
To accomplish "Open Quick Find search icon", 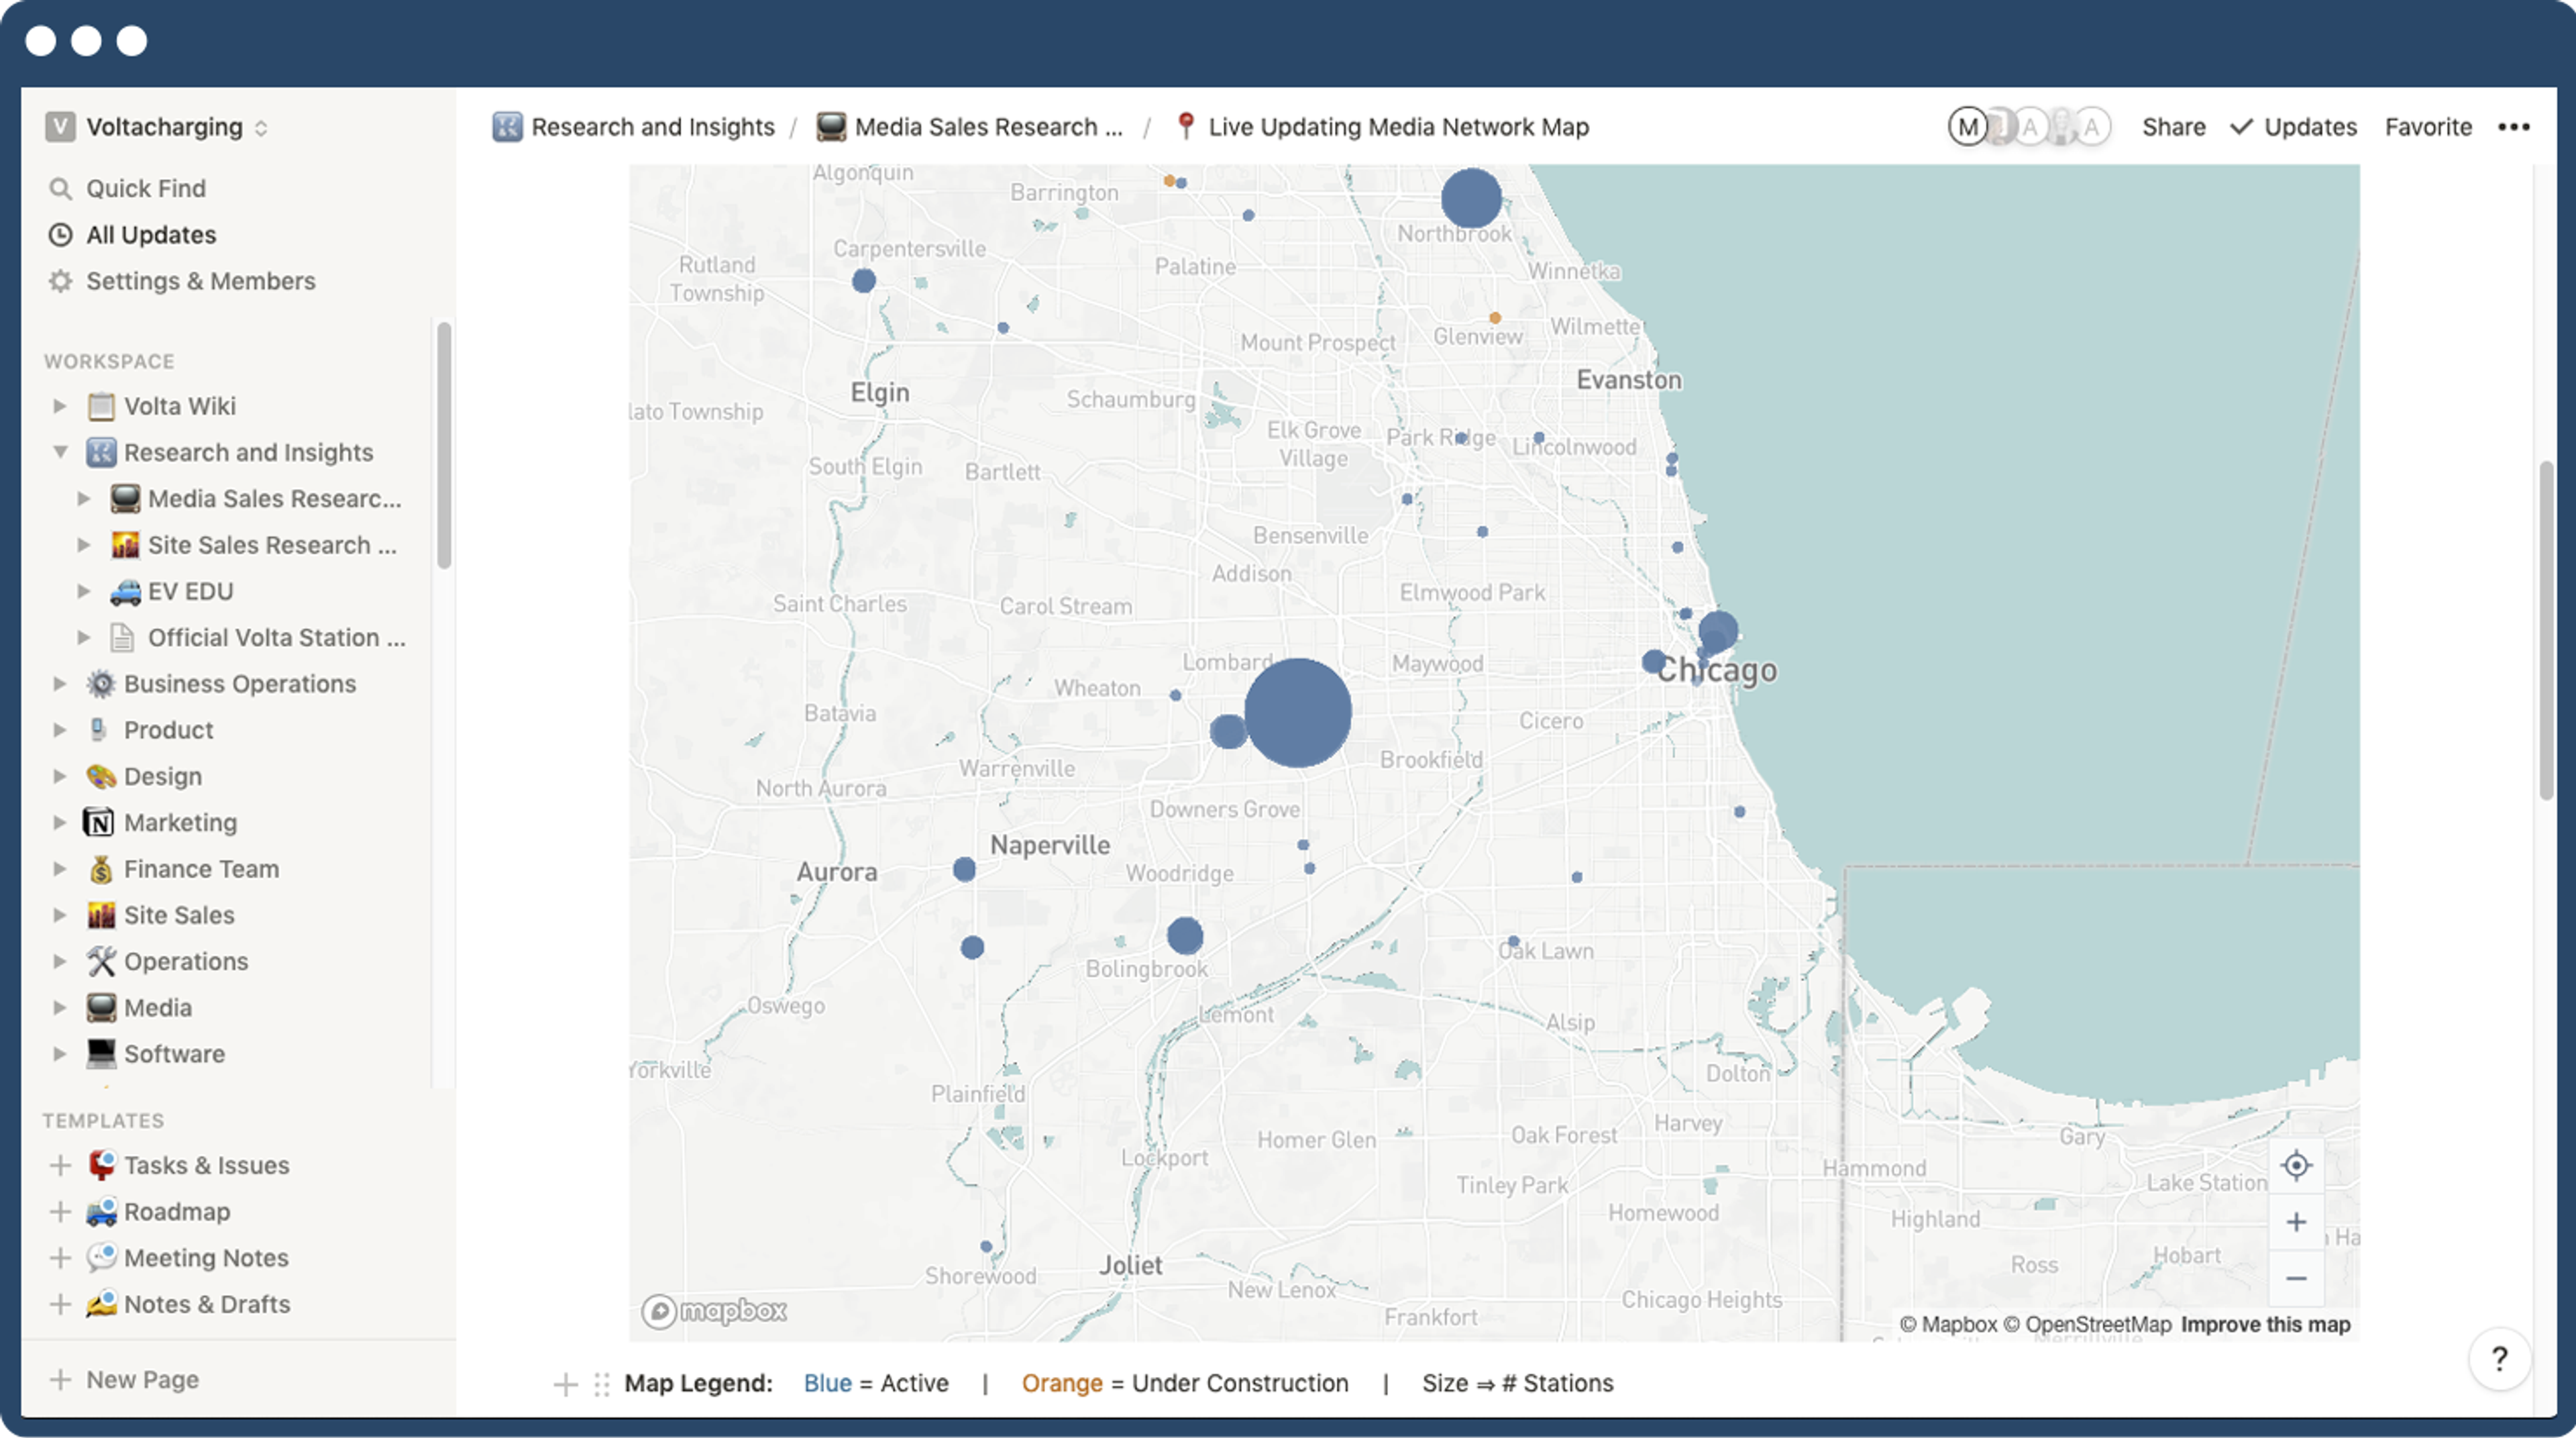I will [x=61, y=188].
